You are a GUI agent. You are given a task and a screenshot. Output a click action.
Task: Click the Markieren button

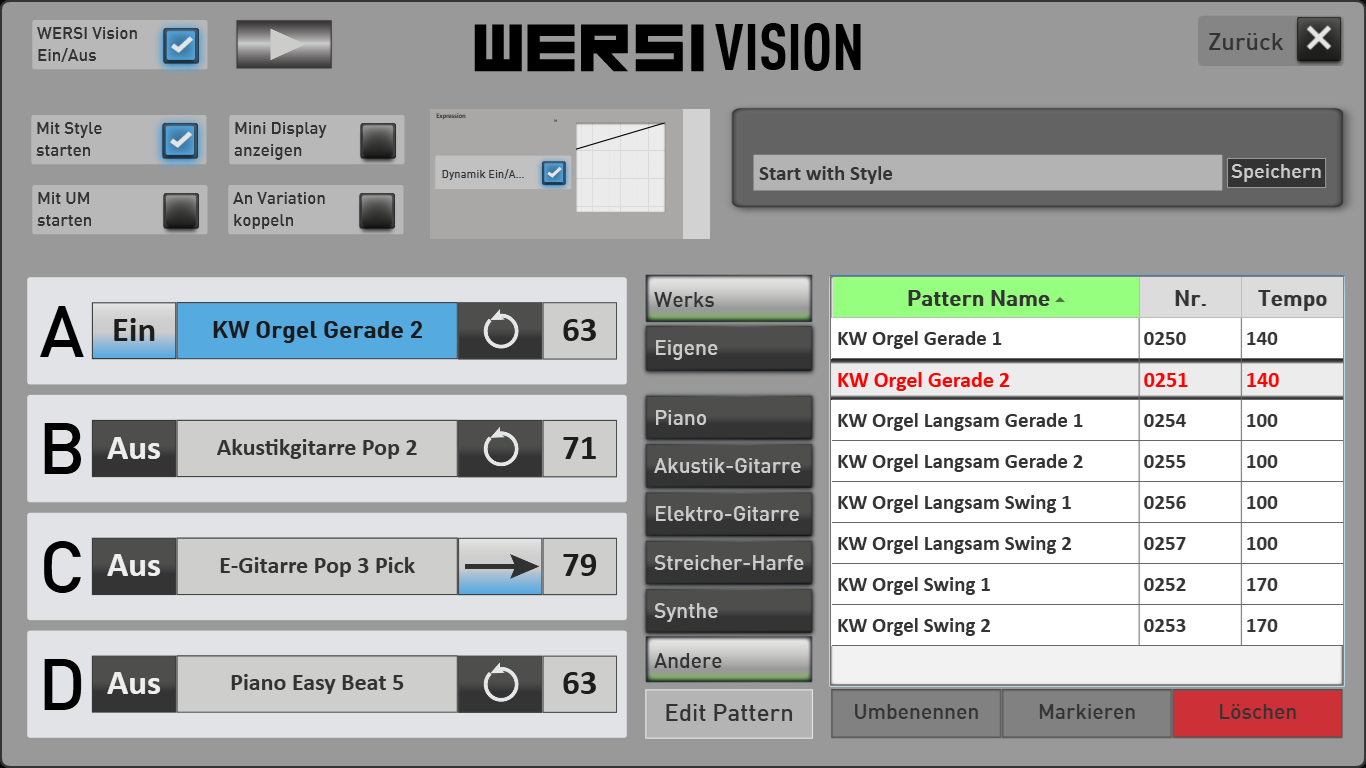click(1087, 713)
